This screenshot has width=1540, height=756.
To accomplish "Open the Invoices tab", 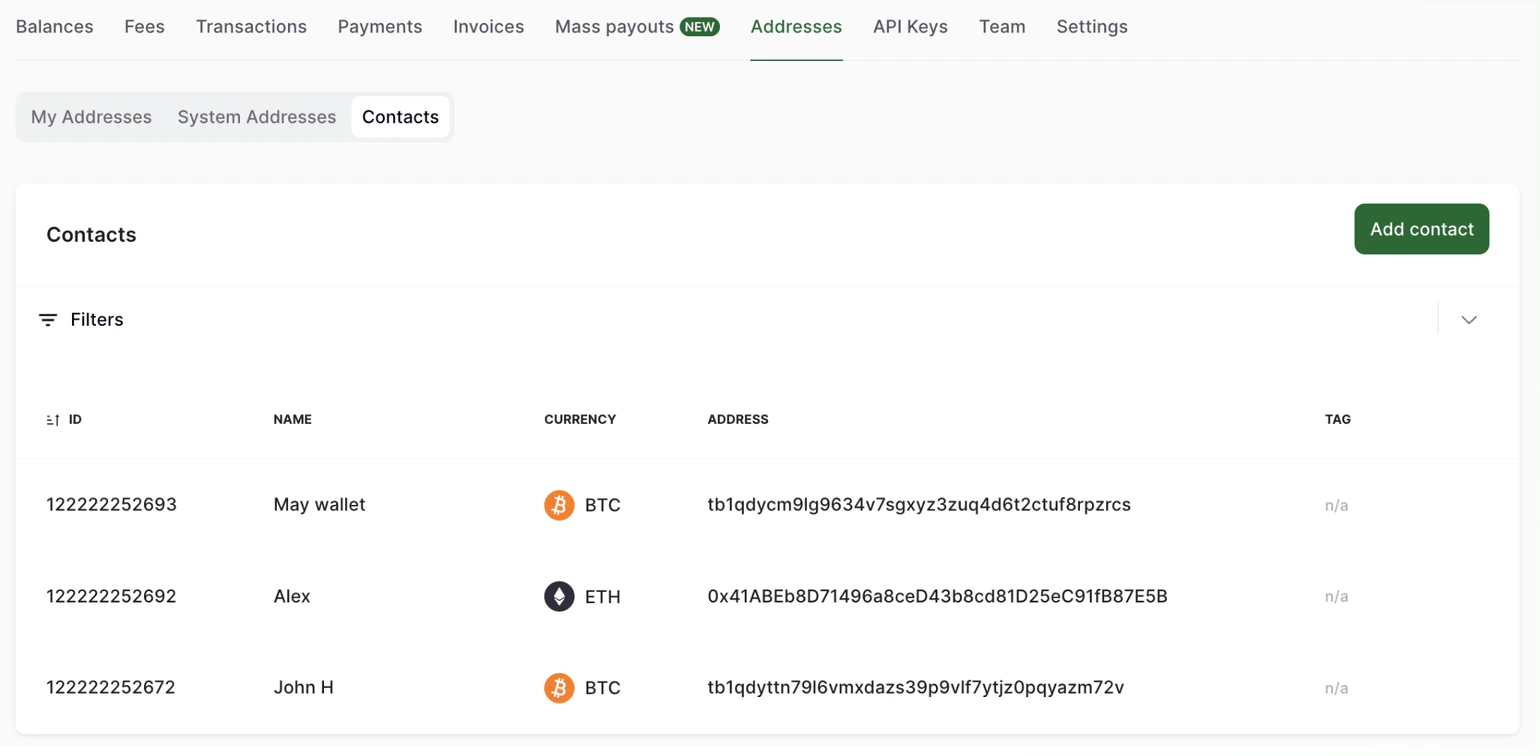I will pyautogui.click(x=489, y=27).
